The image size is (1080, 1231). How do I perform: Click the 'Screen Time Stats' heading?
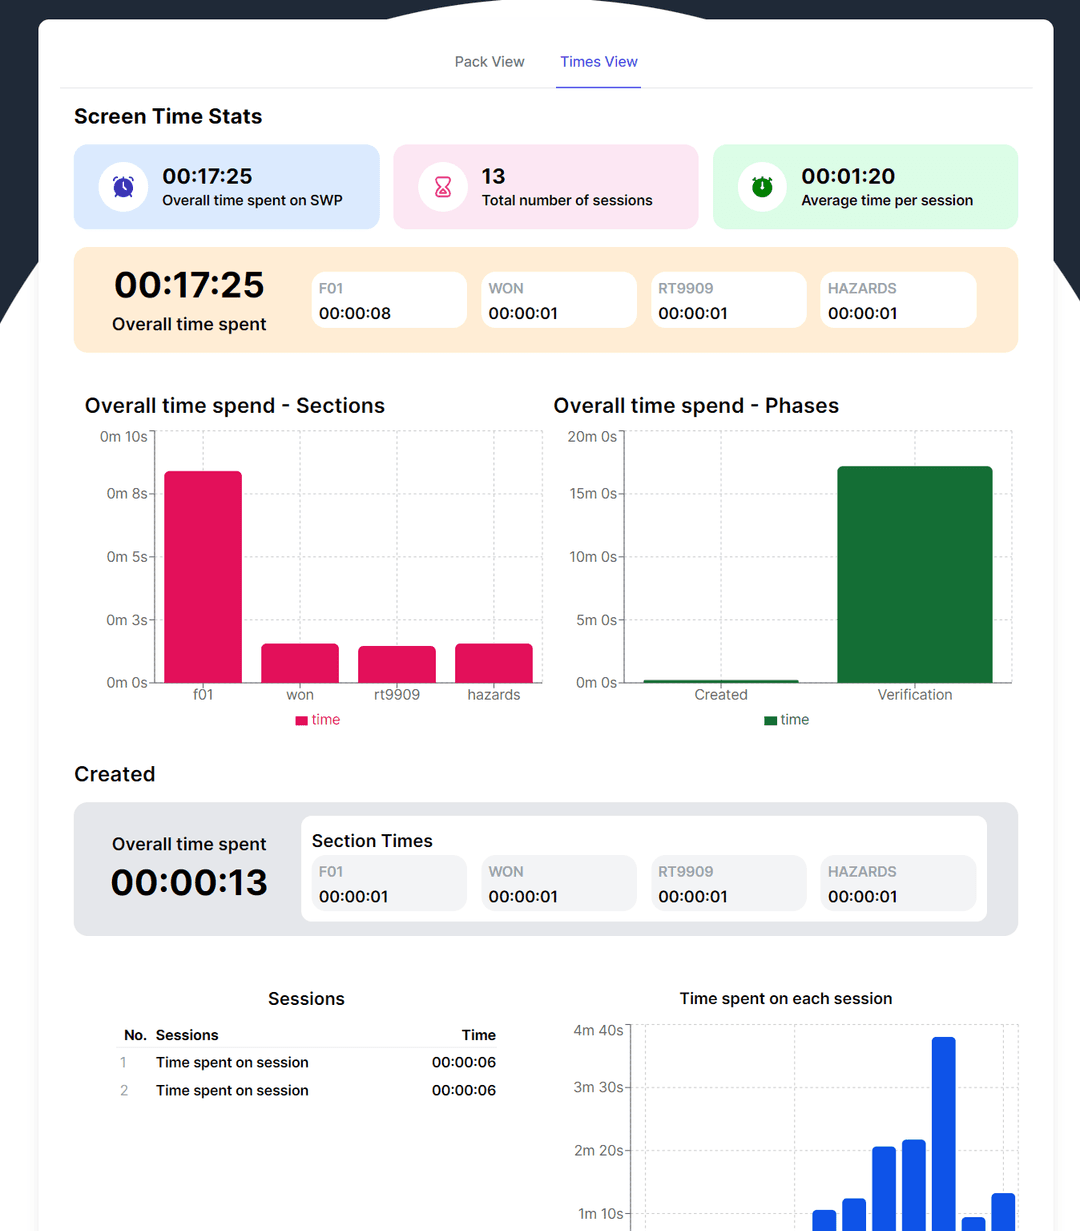[167, 116]
